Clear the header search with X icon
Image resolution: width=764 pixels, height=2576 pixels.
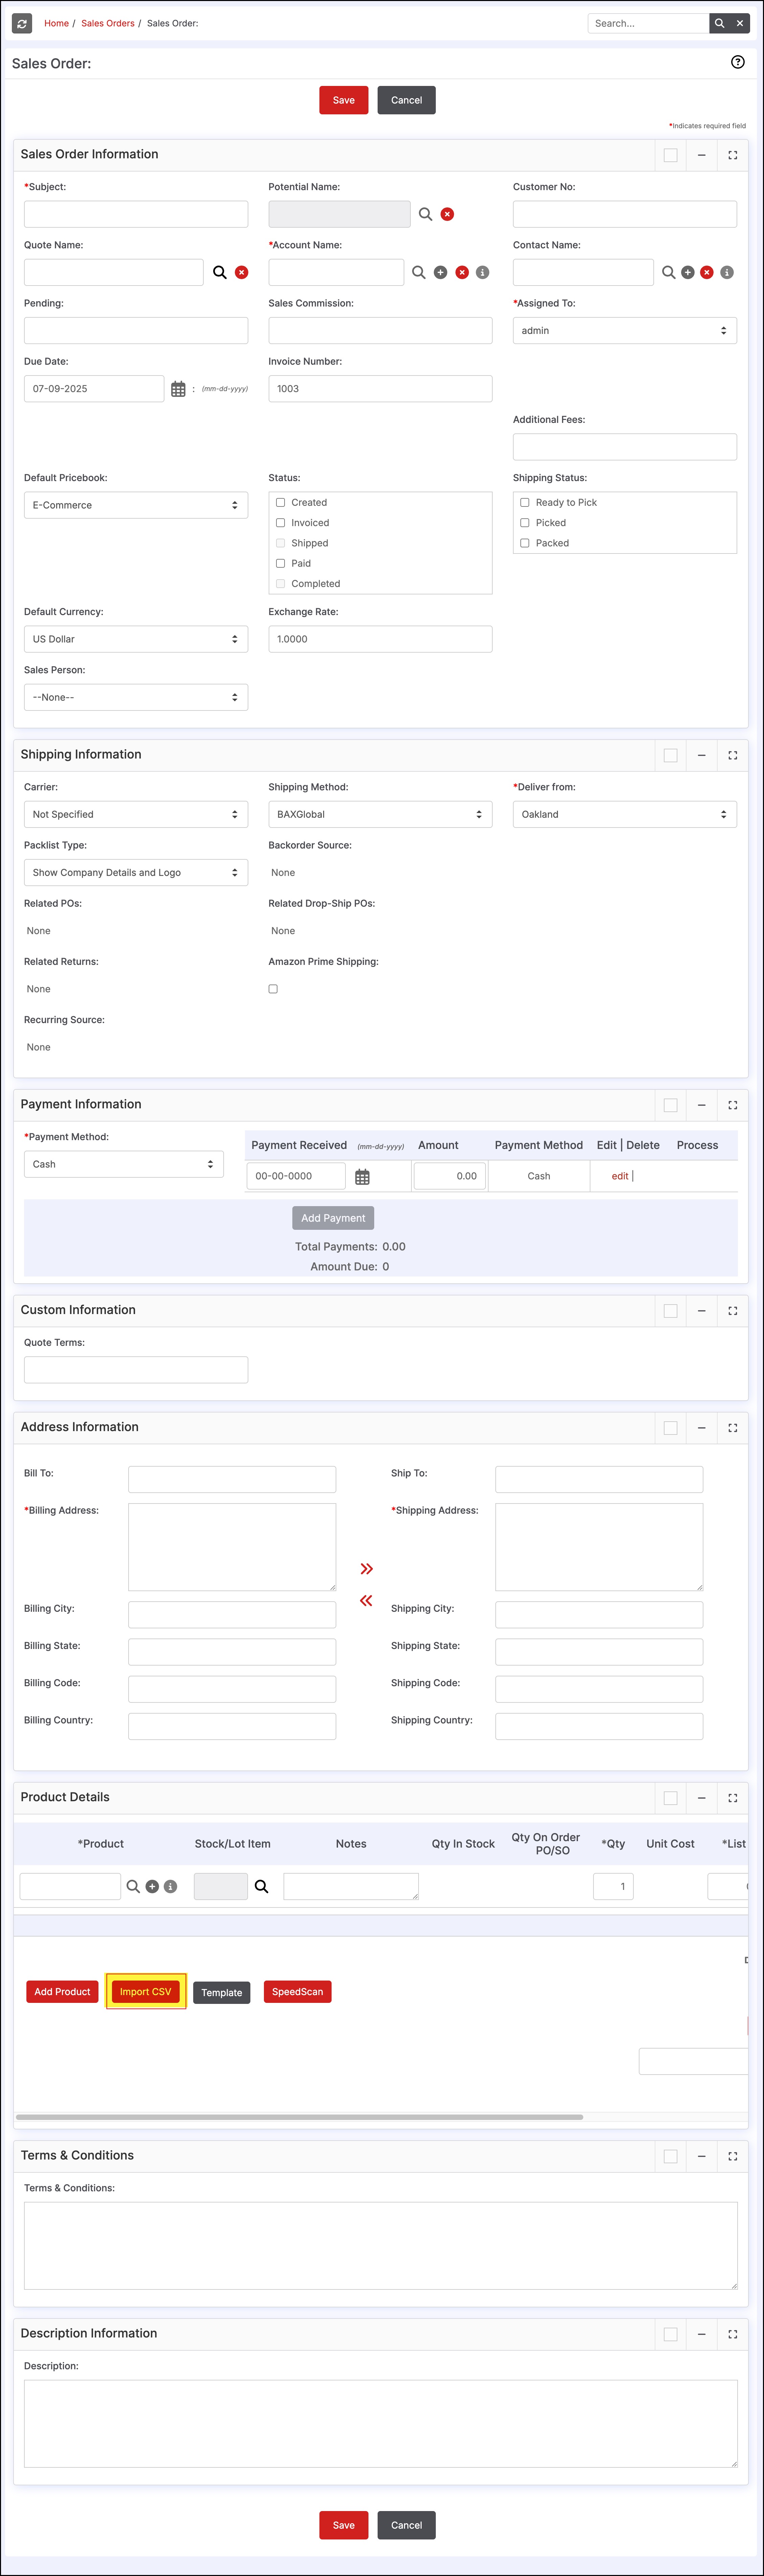pos(740,23)
